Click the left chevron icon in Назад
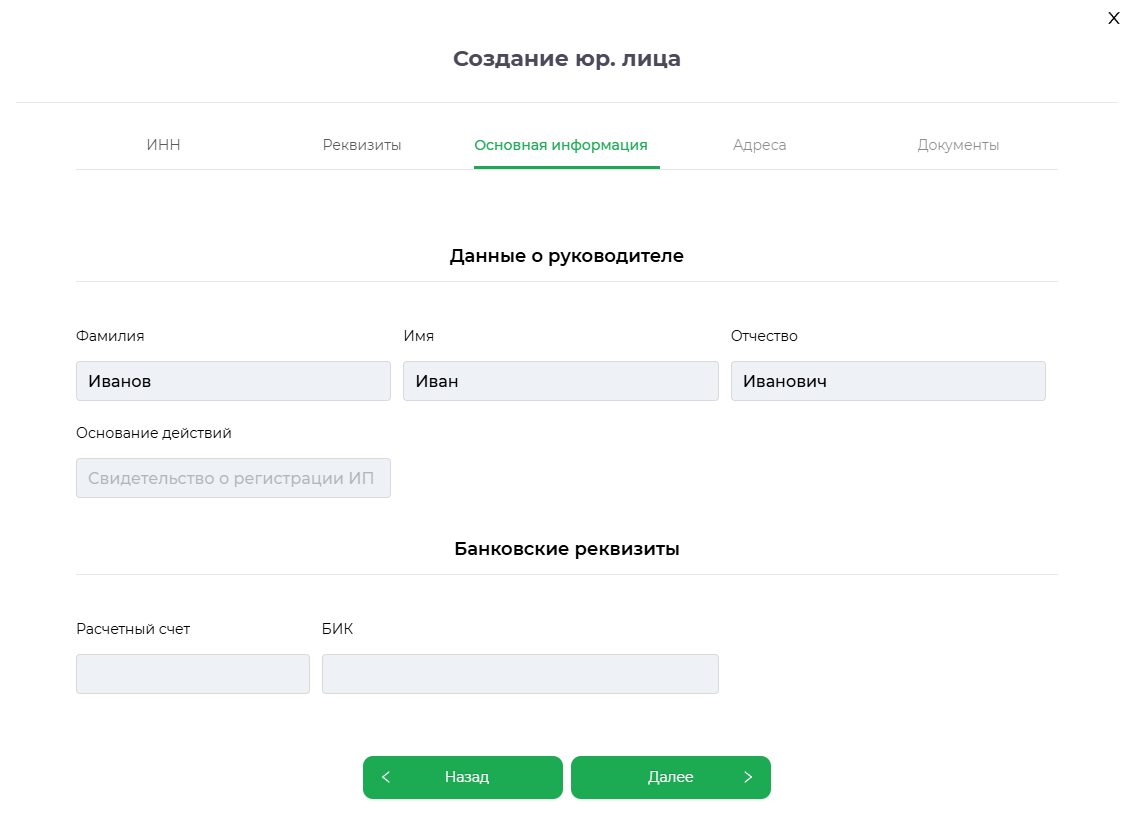This screenshot has height=827, width=1135. coord(386,777)
